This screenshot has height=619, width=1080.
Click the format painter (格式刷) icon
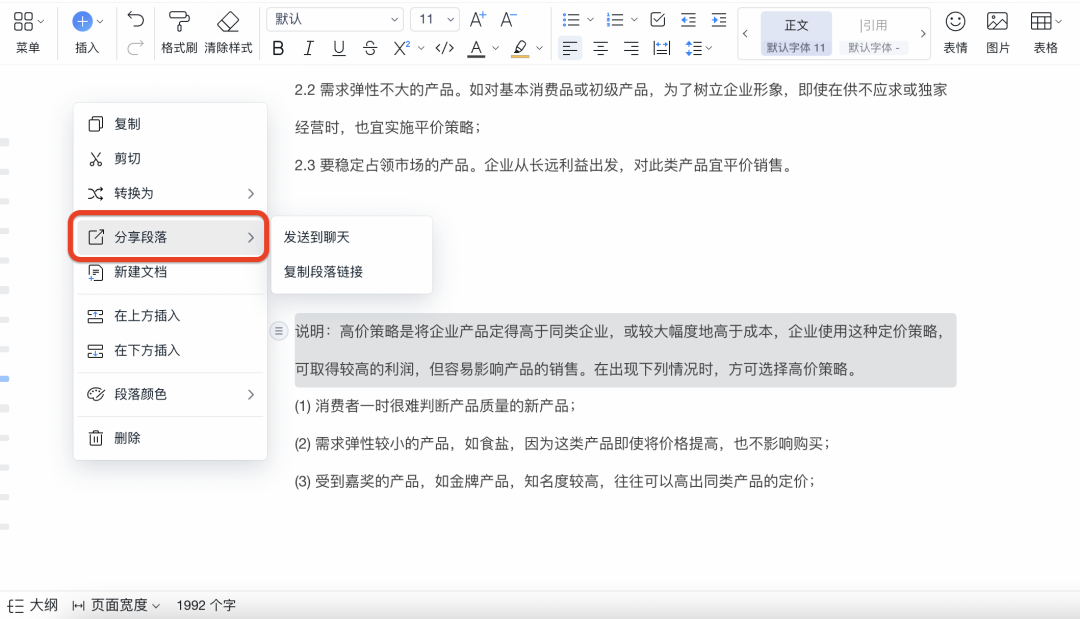tap(179, 24)
